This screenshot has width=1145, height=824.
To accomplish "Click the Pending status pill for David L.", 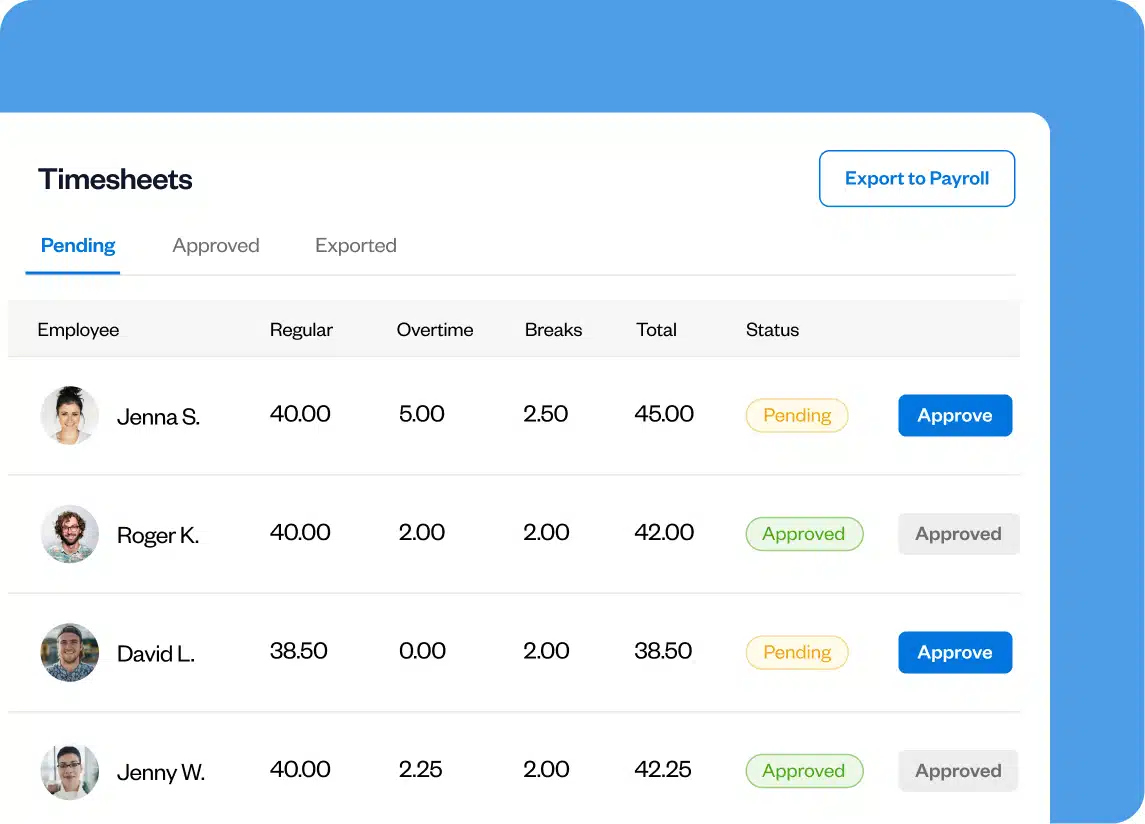I will pos(797,652).
